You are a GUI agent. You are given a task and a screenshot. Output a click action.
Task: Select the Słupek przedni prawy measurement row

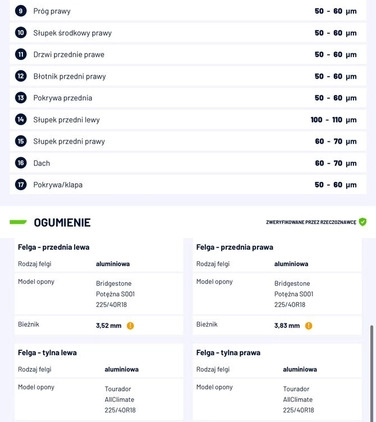[x=188, y=141]
